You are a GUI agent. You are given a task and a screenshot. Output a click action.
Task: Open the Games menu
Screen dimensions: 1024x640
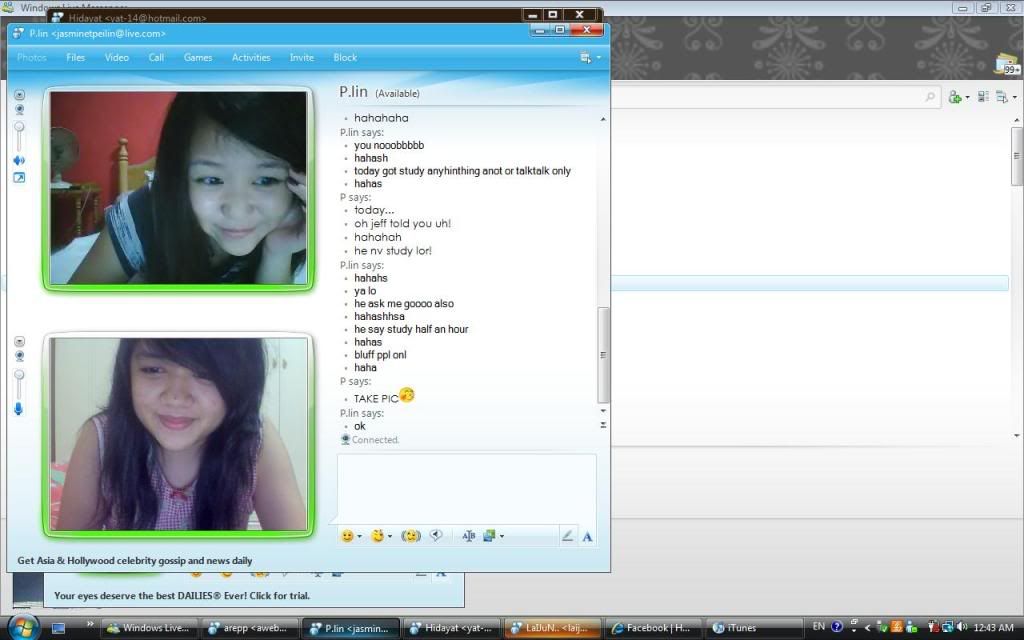point(198,58)
